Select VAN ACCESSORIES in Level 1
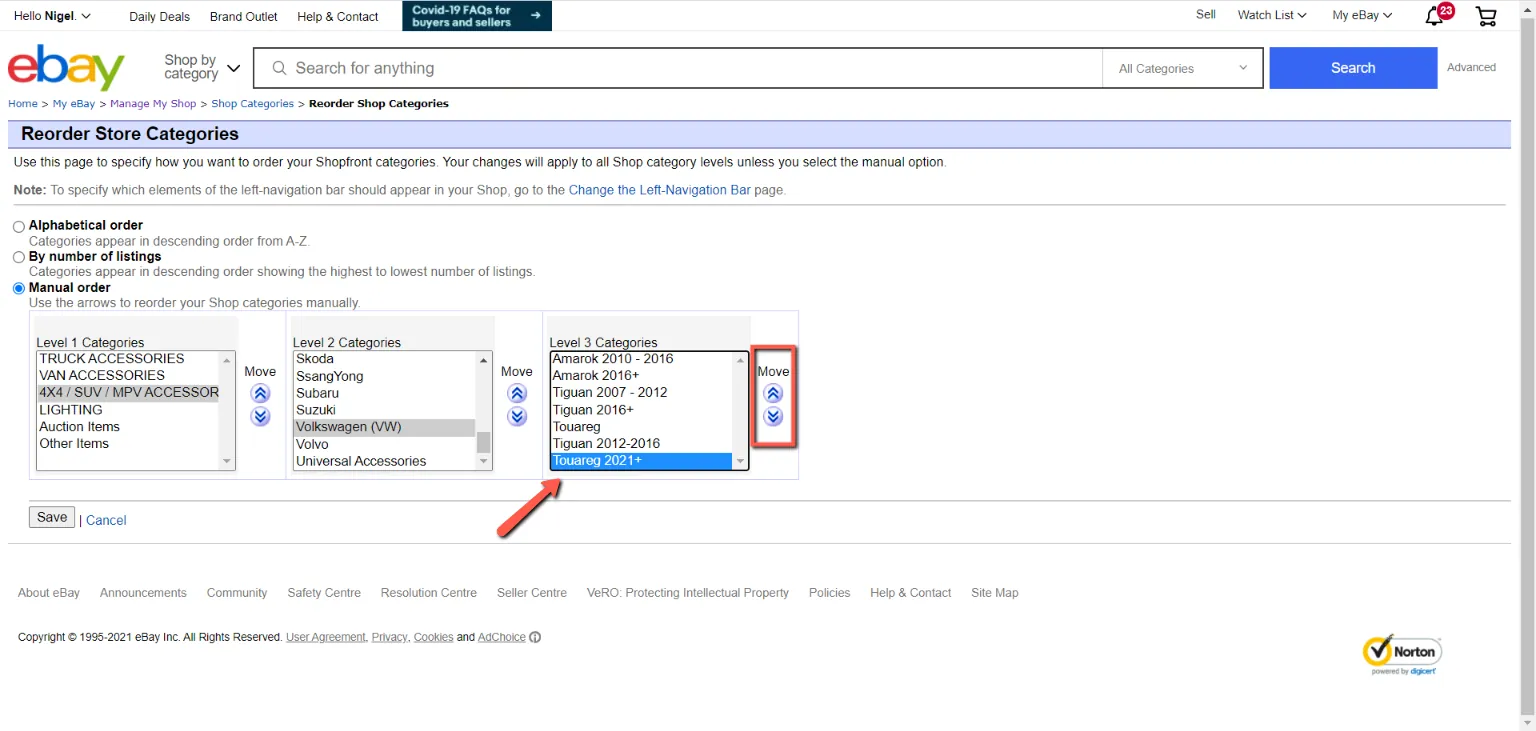The width and height of the screenshot is (1536, 731). click(x=127, y=376)
